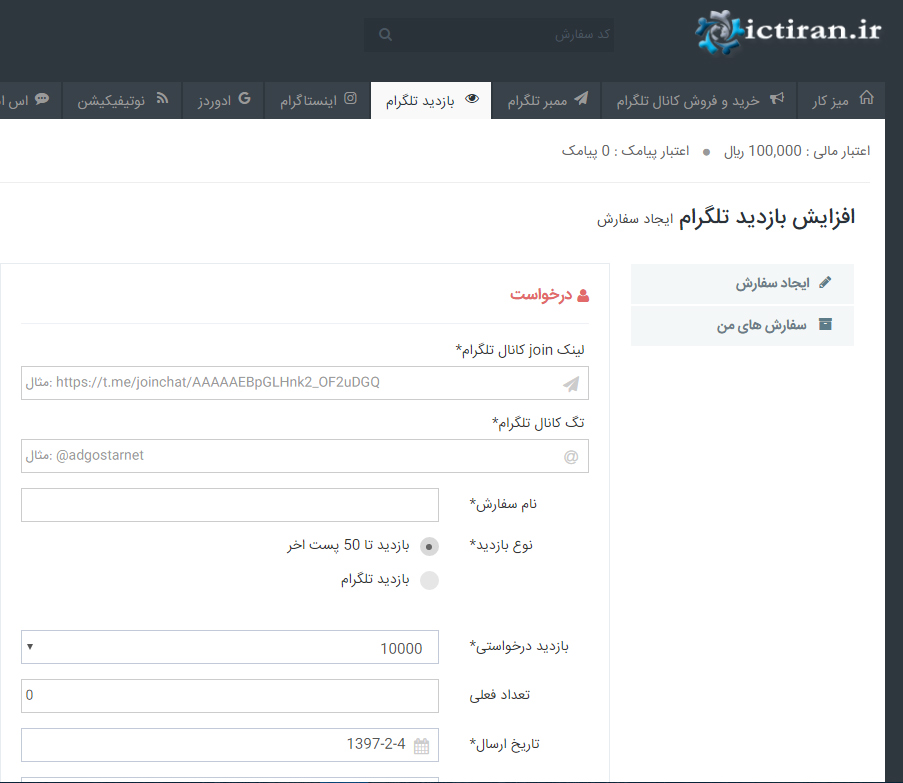The height and width of the screenshot is (783, 903).
Task: Click the calendar icon in the date field
Action: (x=422, y=746)
